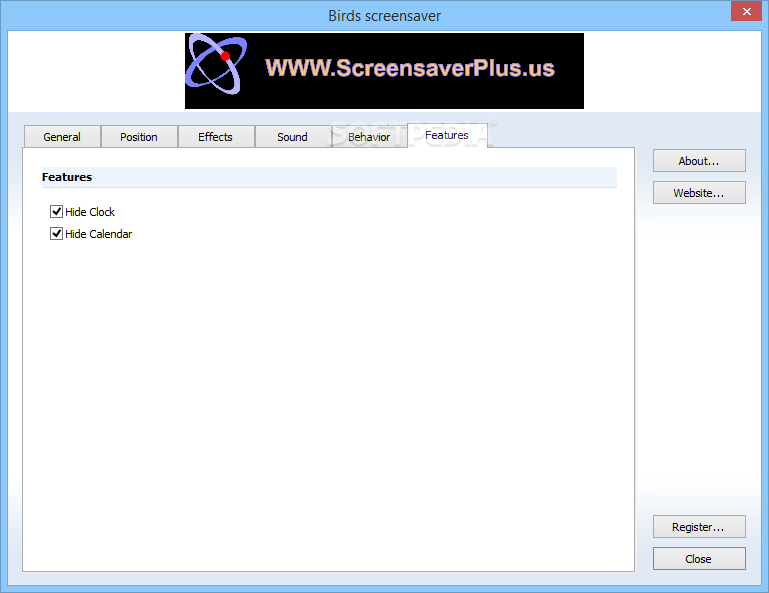Image resolution: width=769 pixels, height=593 pixels.
Task: Open the Register dialog
Action: pos(699,527)
